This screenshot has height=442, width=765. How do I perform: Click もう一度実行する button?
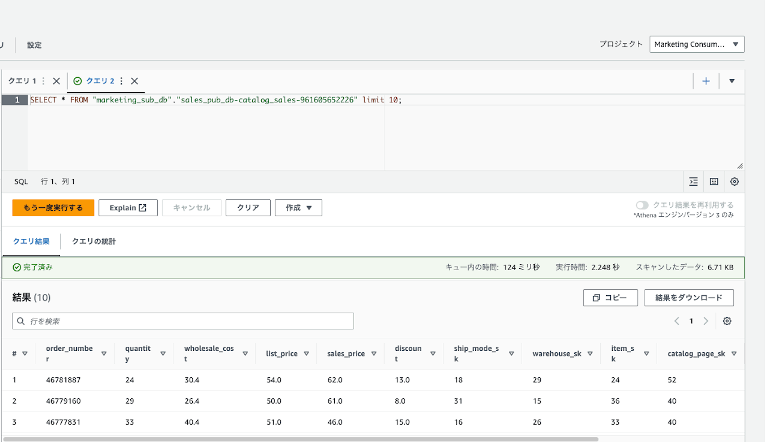(53, 207)
